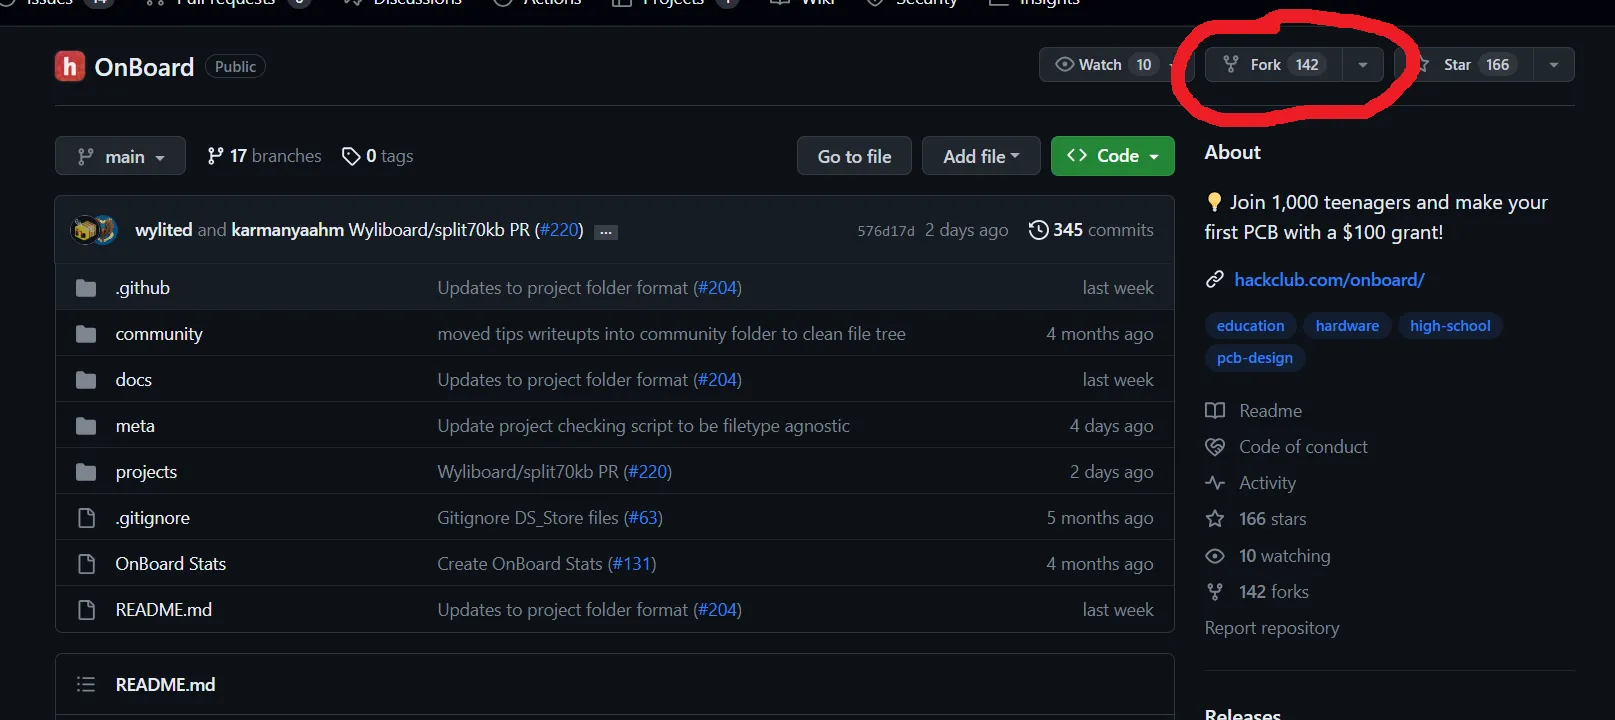Click the file icon beside OnBoard Stats
The image size is (1615, 720).
[x=87, y=564]
